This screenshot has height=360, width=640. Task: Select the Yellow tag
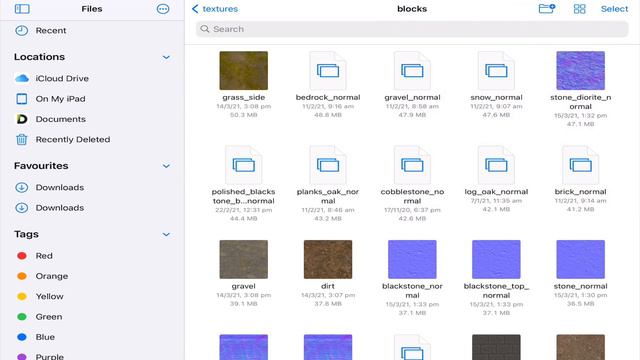tap(49, 296)
